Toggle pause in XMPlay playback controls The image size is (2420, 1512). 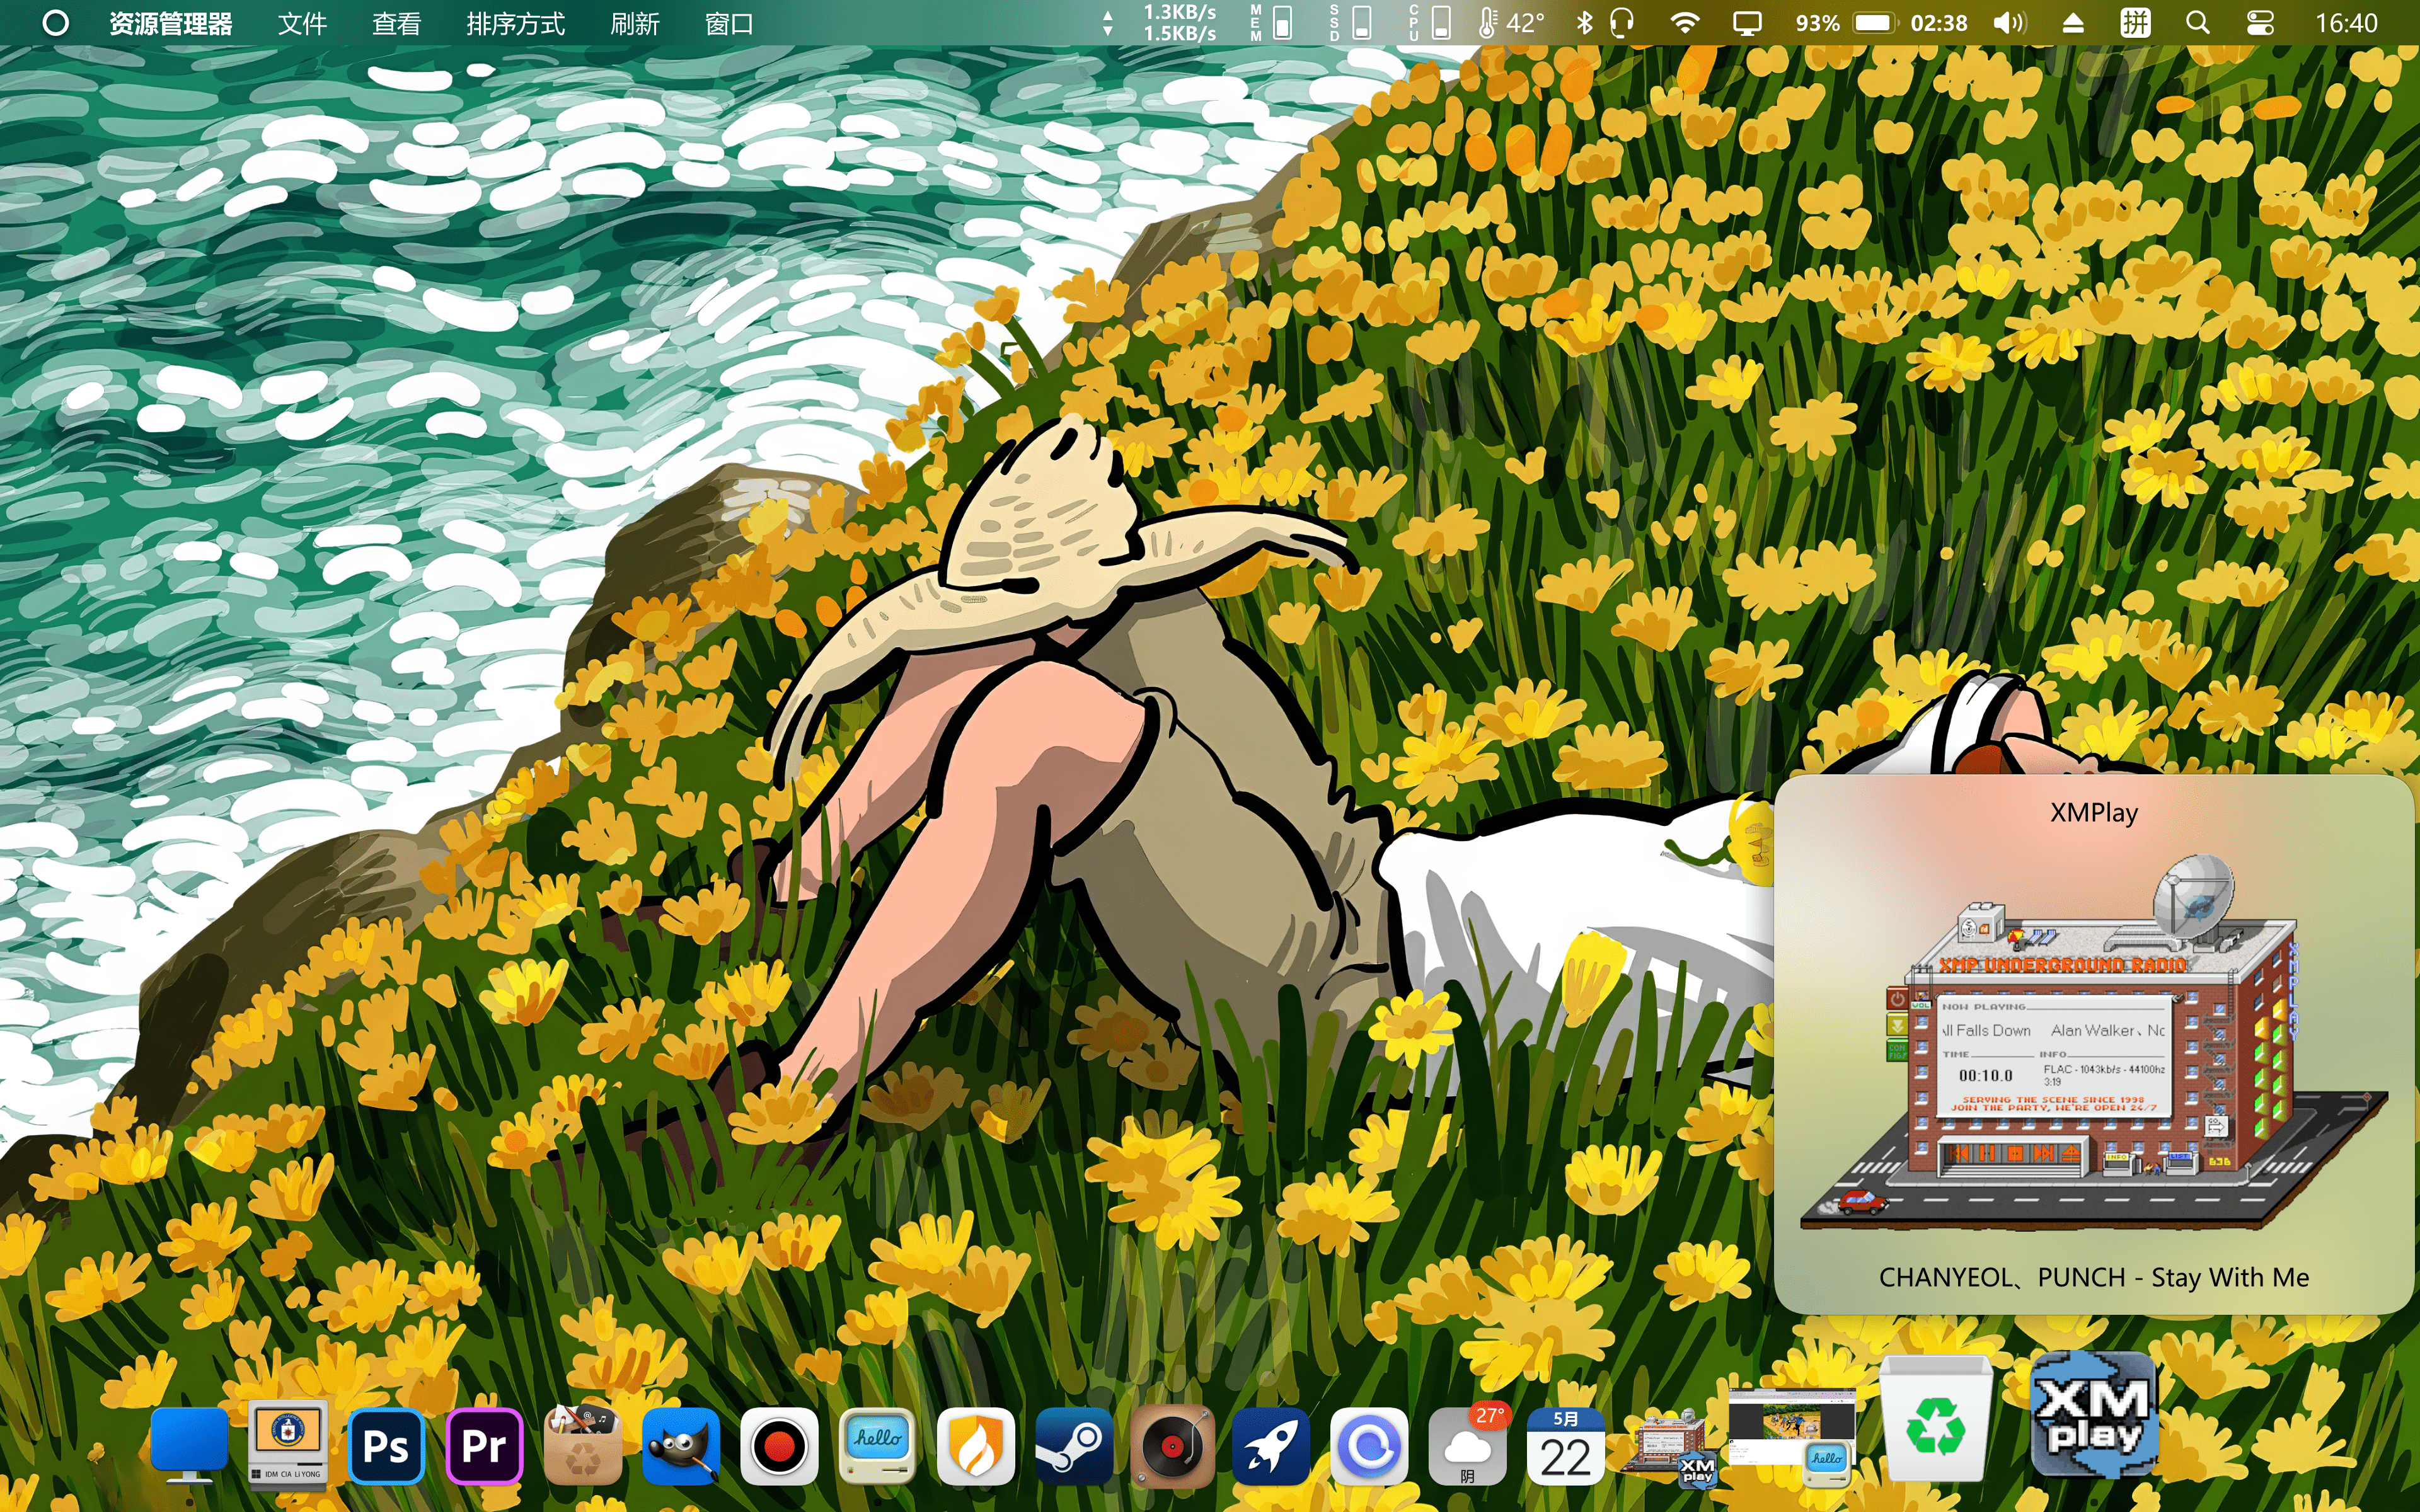pos(1986,1154)
